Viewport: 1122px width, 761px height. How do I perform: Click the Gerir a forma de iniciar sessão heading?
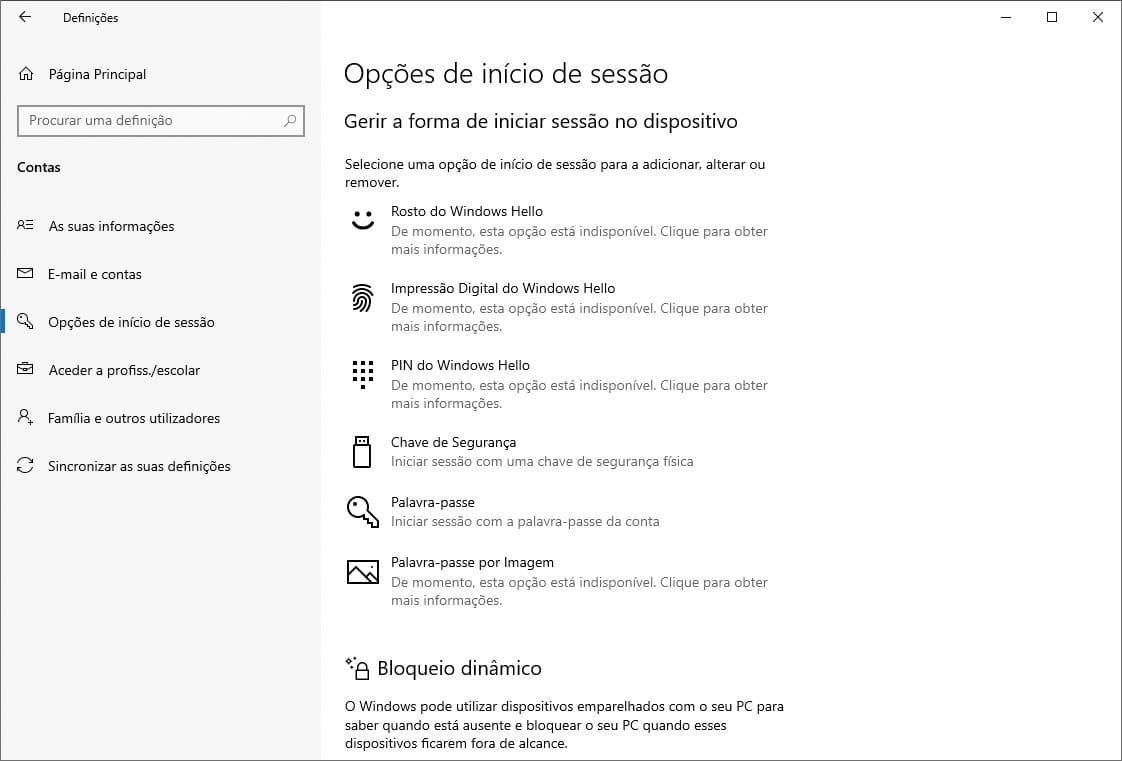pos(541,121)
